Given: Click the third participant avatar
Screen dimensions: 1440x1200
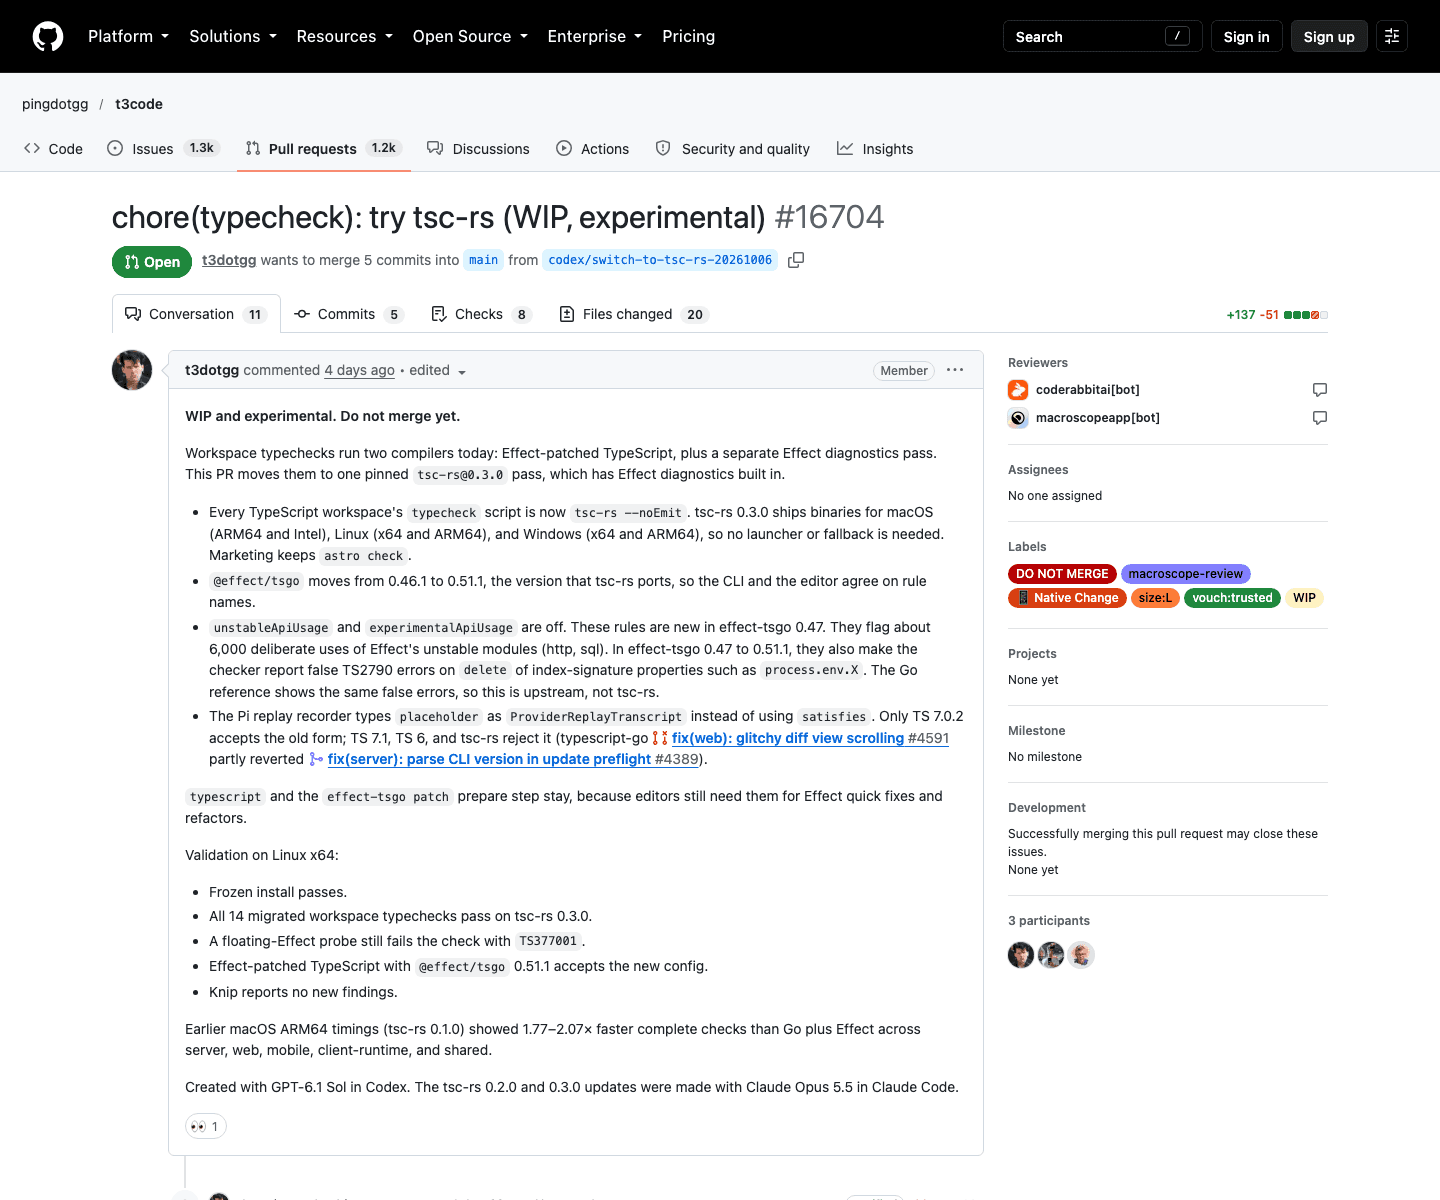Looking at the screenshot, I should coord(1081,955).
